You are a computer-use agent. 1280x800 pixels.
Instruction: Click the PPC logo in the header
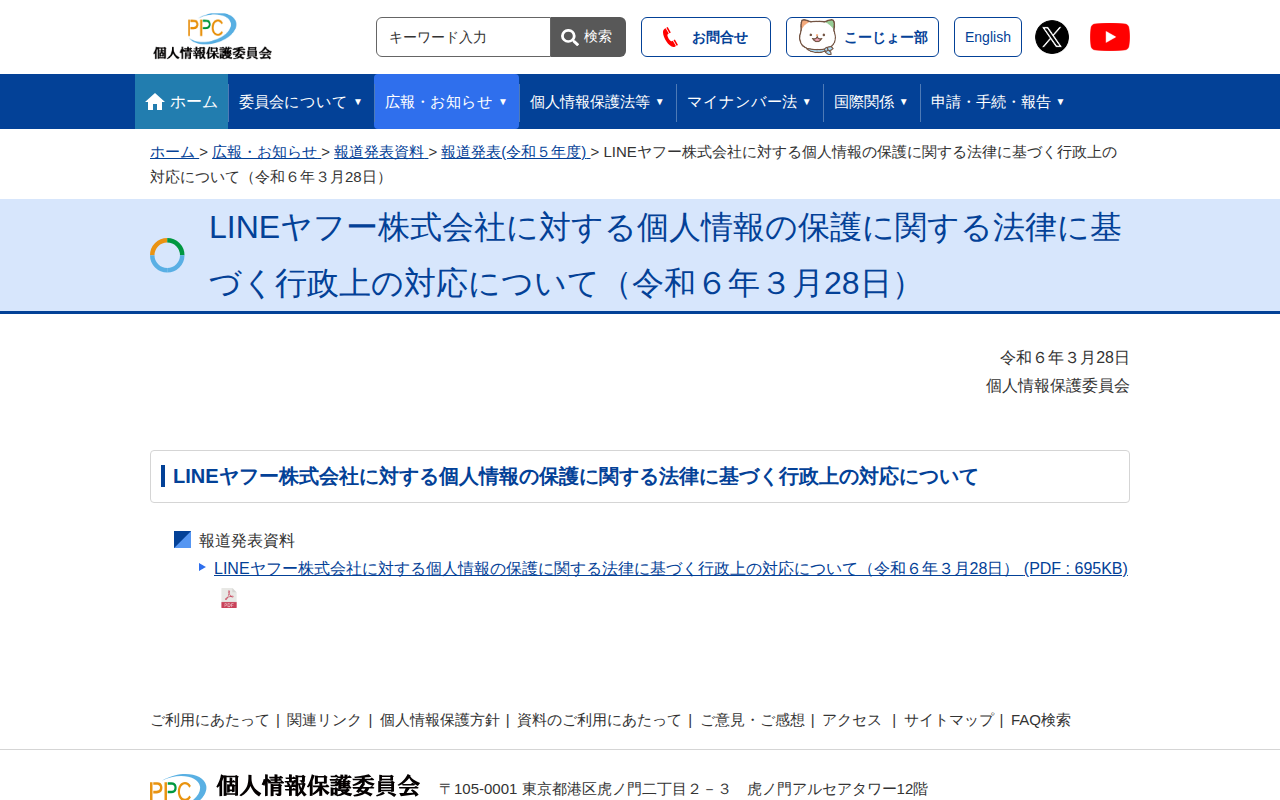coord(212,37)
